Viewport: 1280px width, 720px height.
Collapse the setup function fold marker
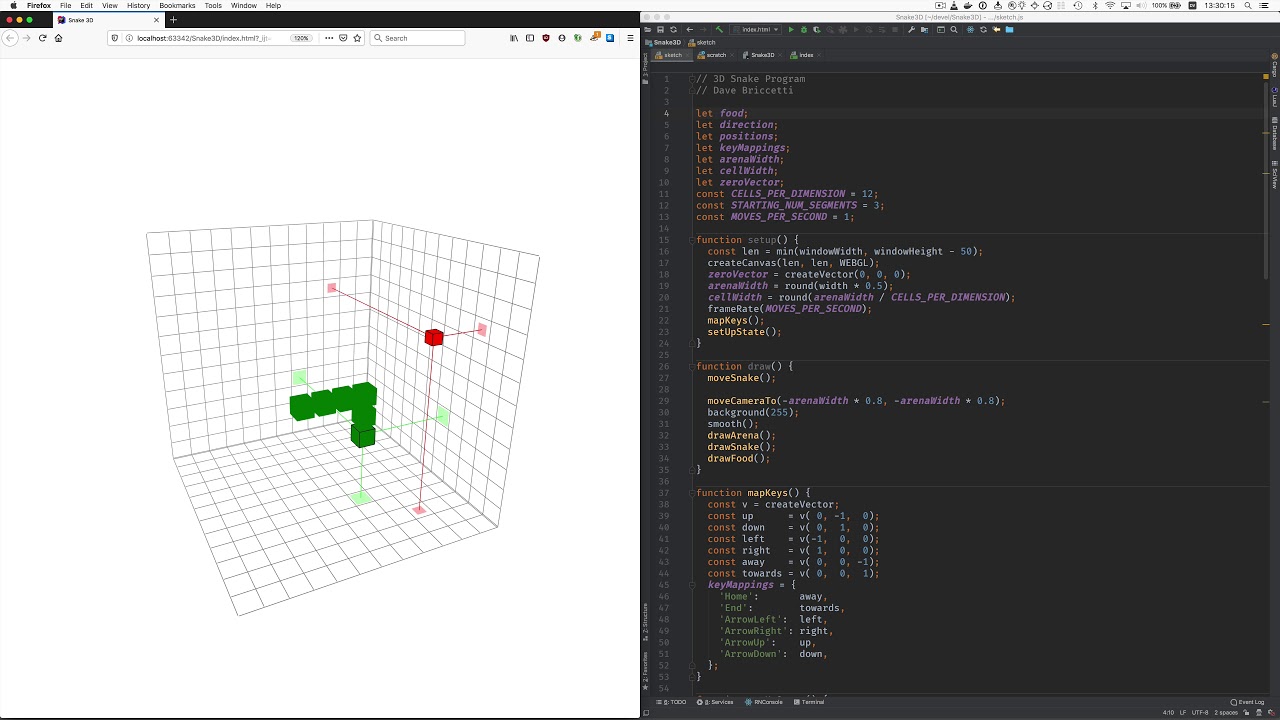[692, 240]
